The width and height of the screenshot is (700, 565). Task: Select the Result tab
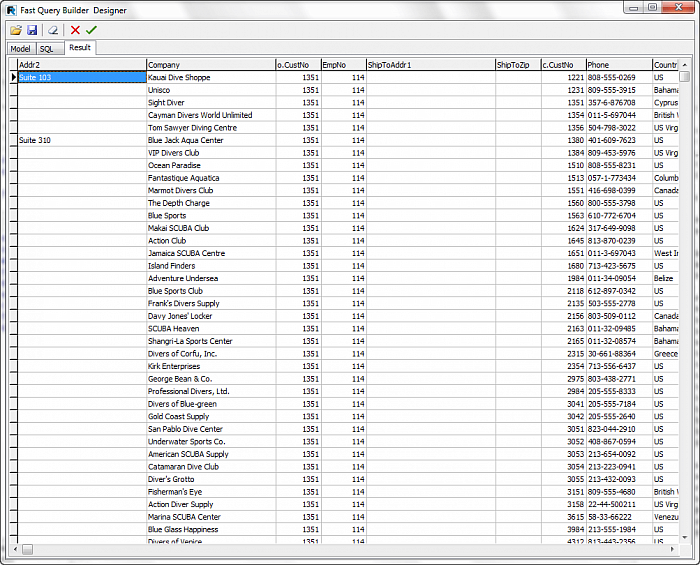80,47
